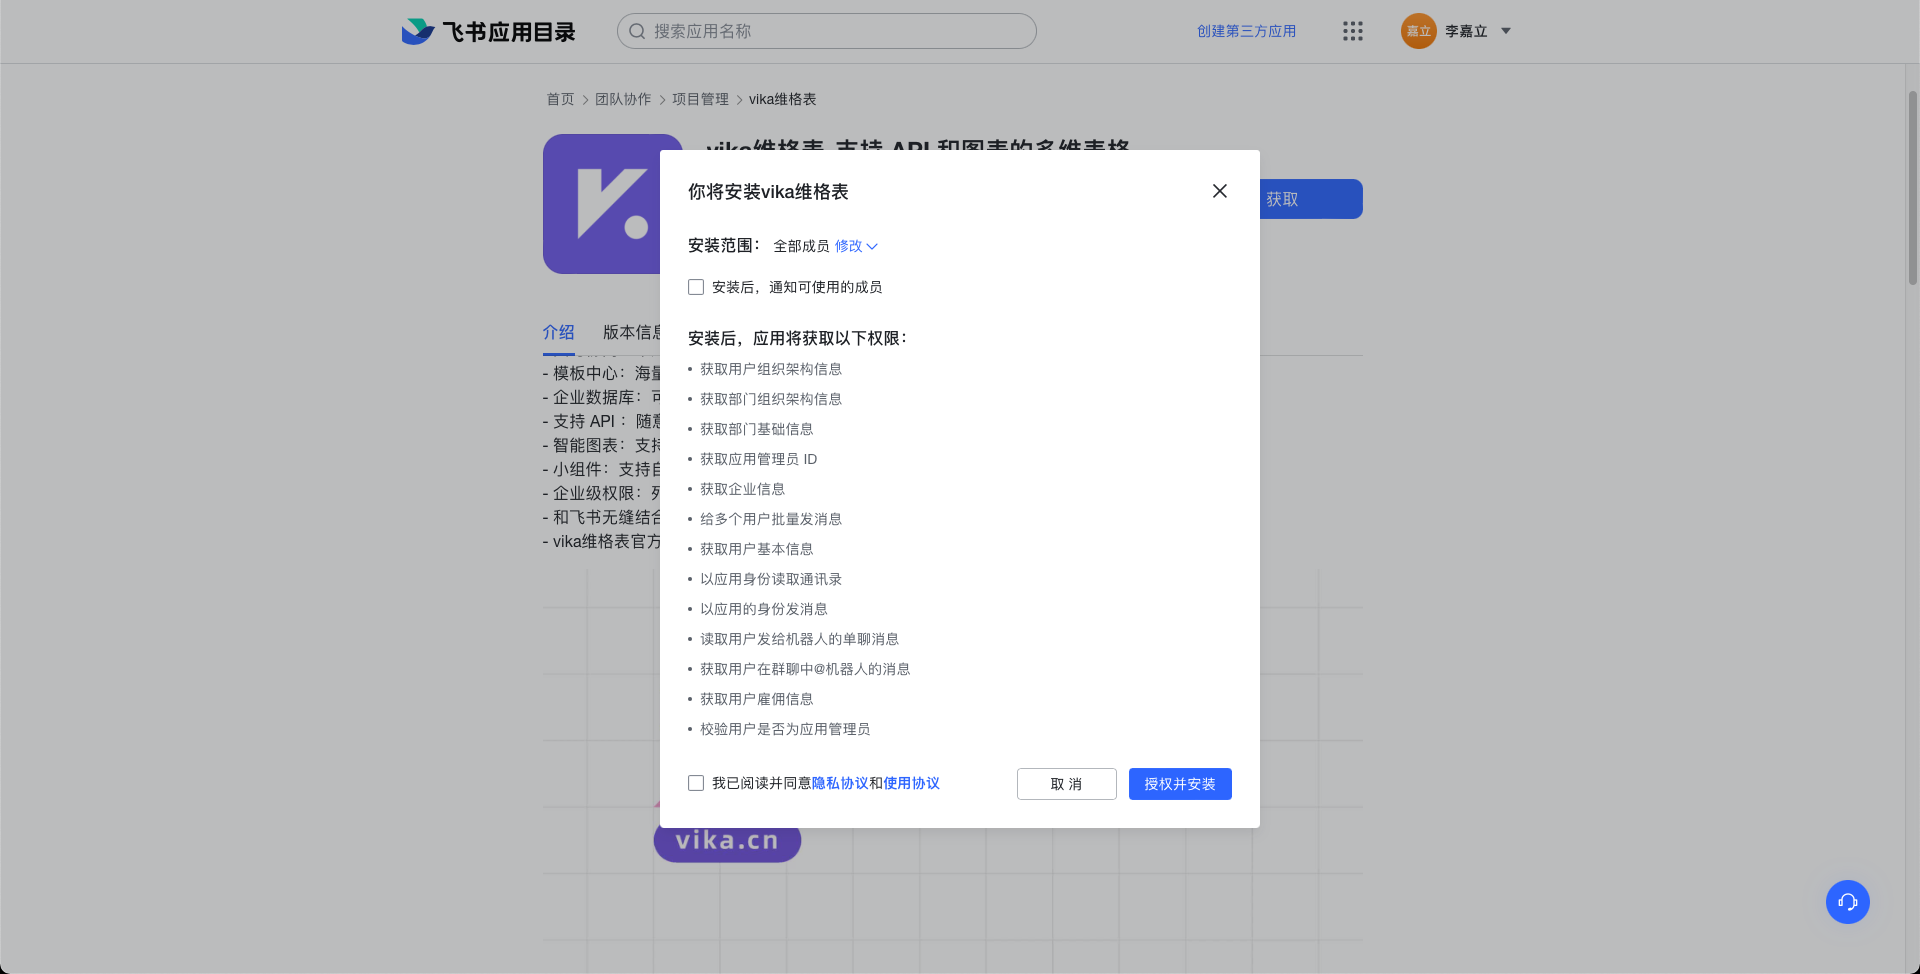Click the vika.cn badge in the banner
Screen dimensions: 1920x974
click(727, 842)
